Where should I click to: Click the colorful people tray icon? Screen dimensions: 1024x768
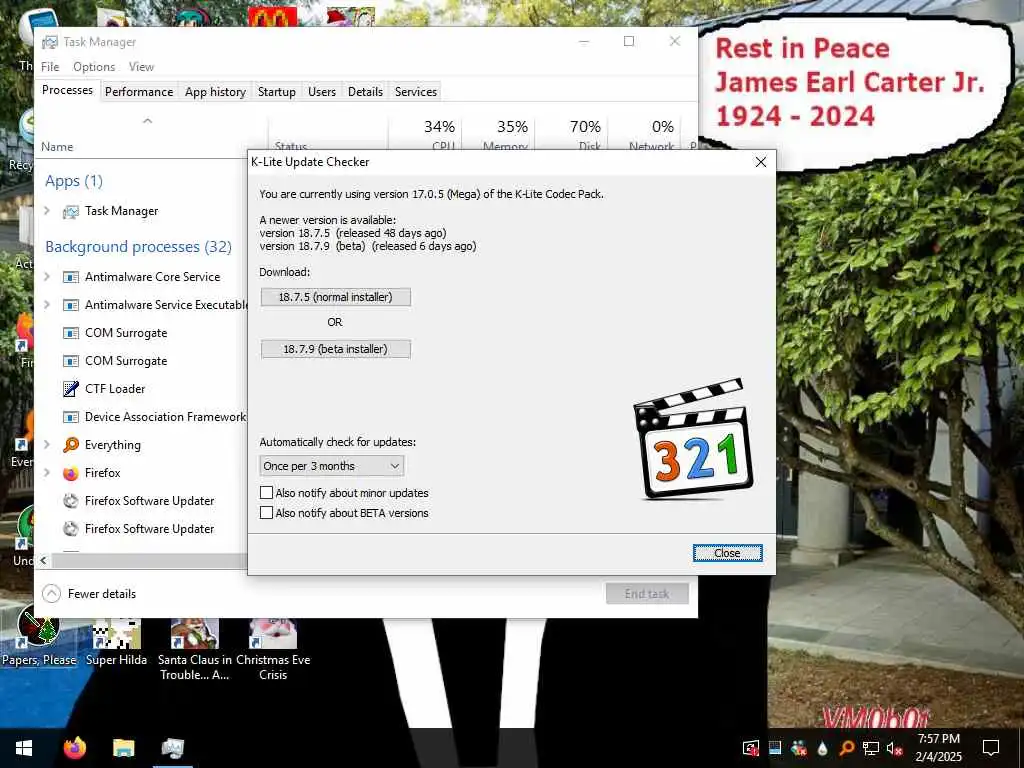[798, 748]
